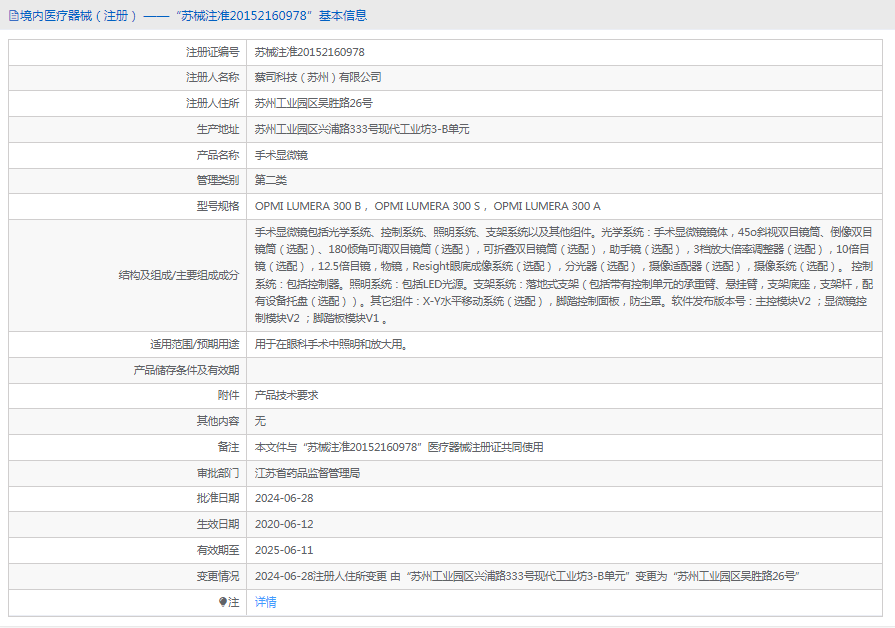Select expiry date 2025-06-11

pos(284,550)
